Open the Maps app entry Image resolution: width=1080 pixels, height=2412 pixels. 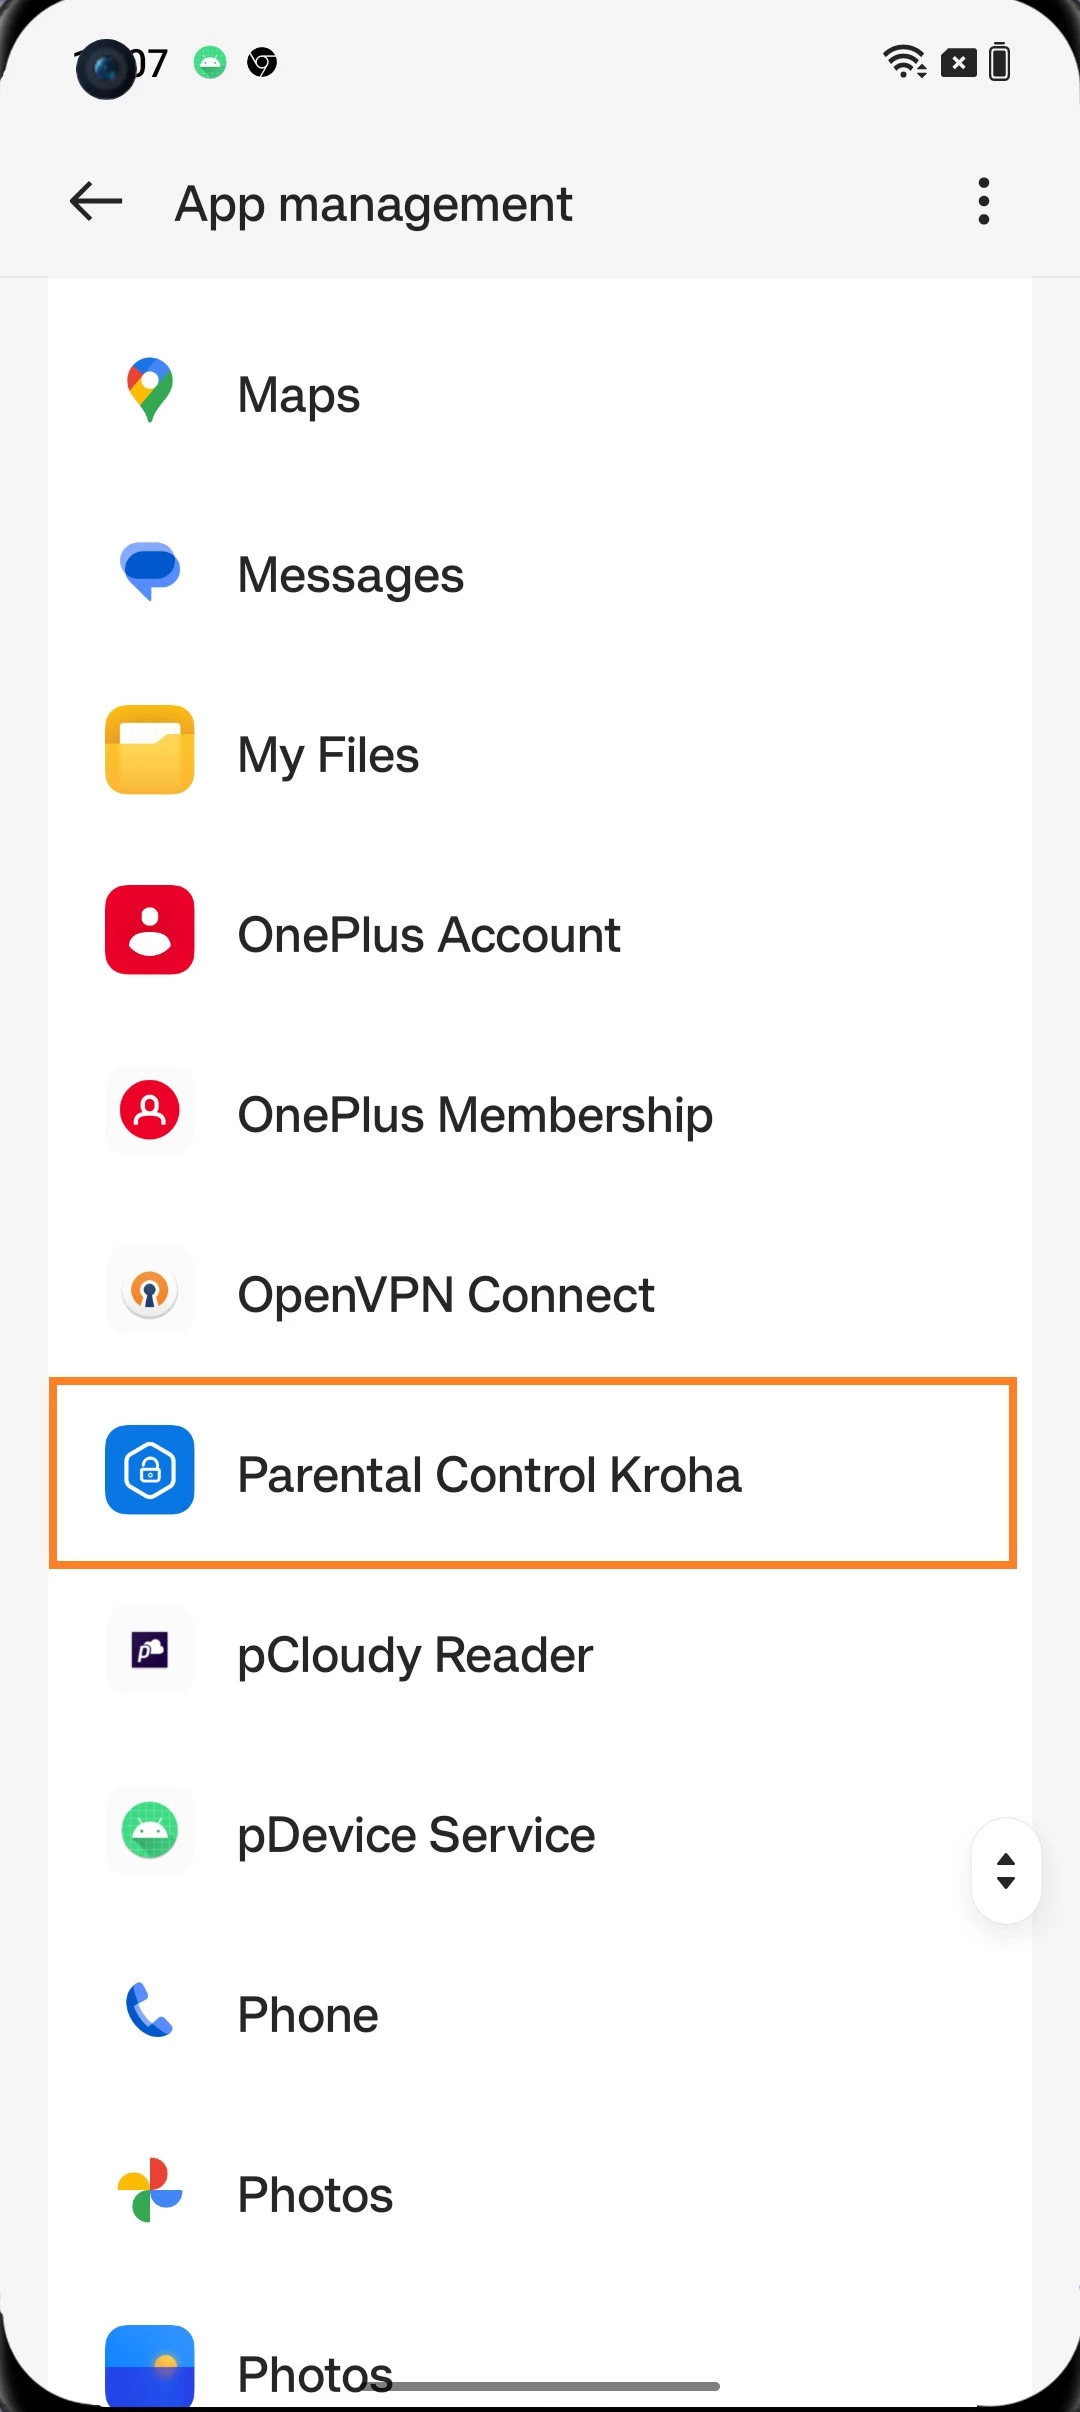[299, 394]
